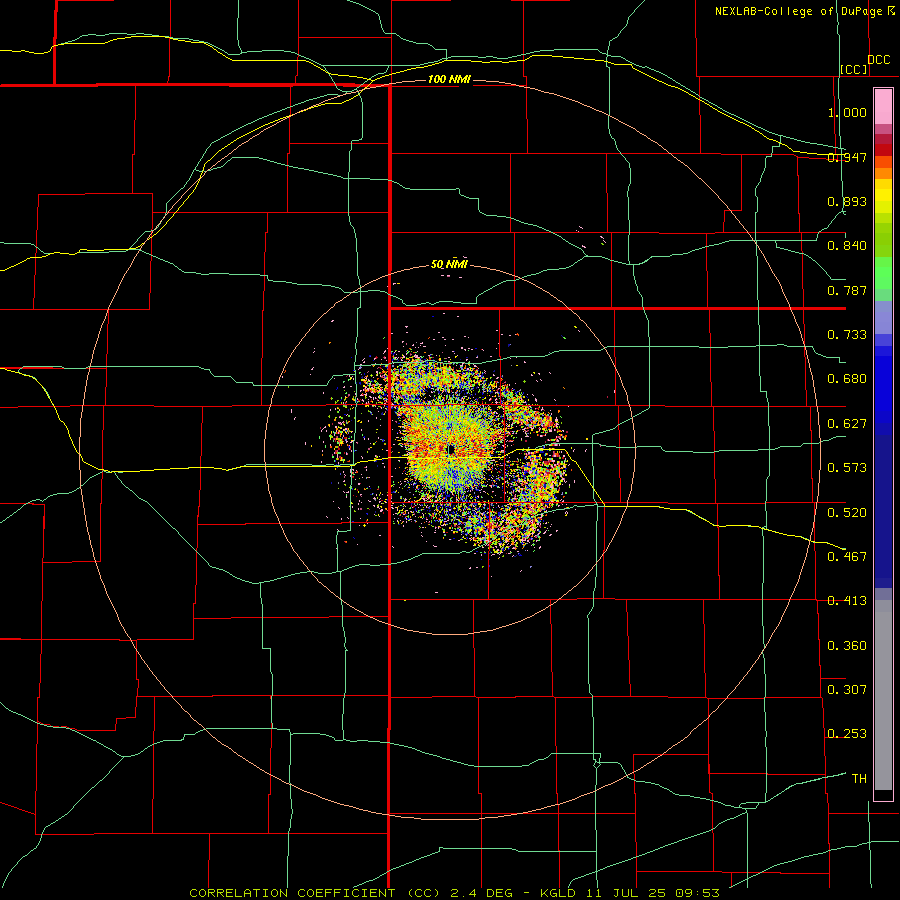Click the CORRELATION COEFFICIENT (CC) caption text
The width and height of the screenshot is (900, 900).
point(315,893)
